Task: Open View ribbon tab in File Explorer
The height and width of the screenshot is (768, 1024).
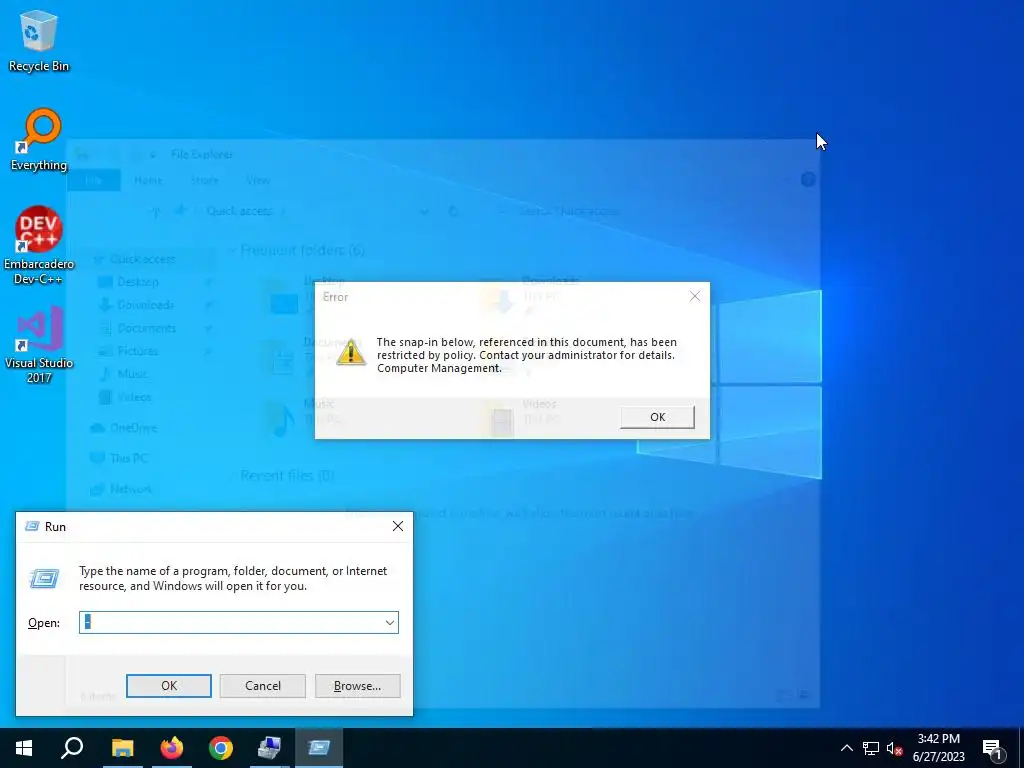Action: pyautogui.click(x=258, y=180)
